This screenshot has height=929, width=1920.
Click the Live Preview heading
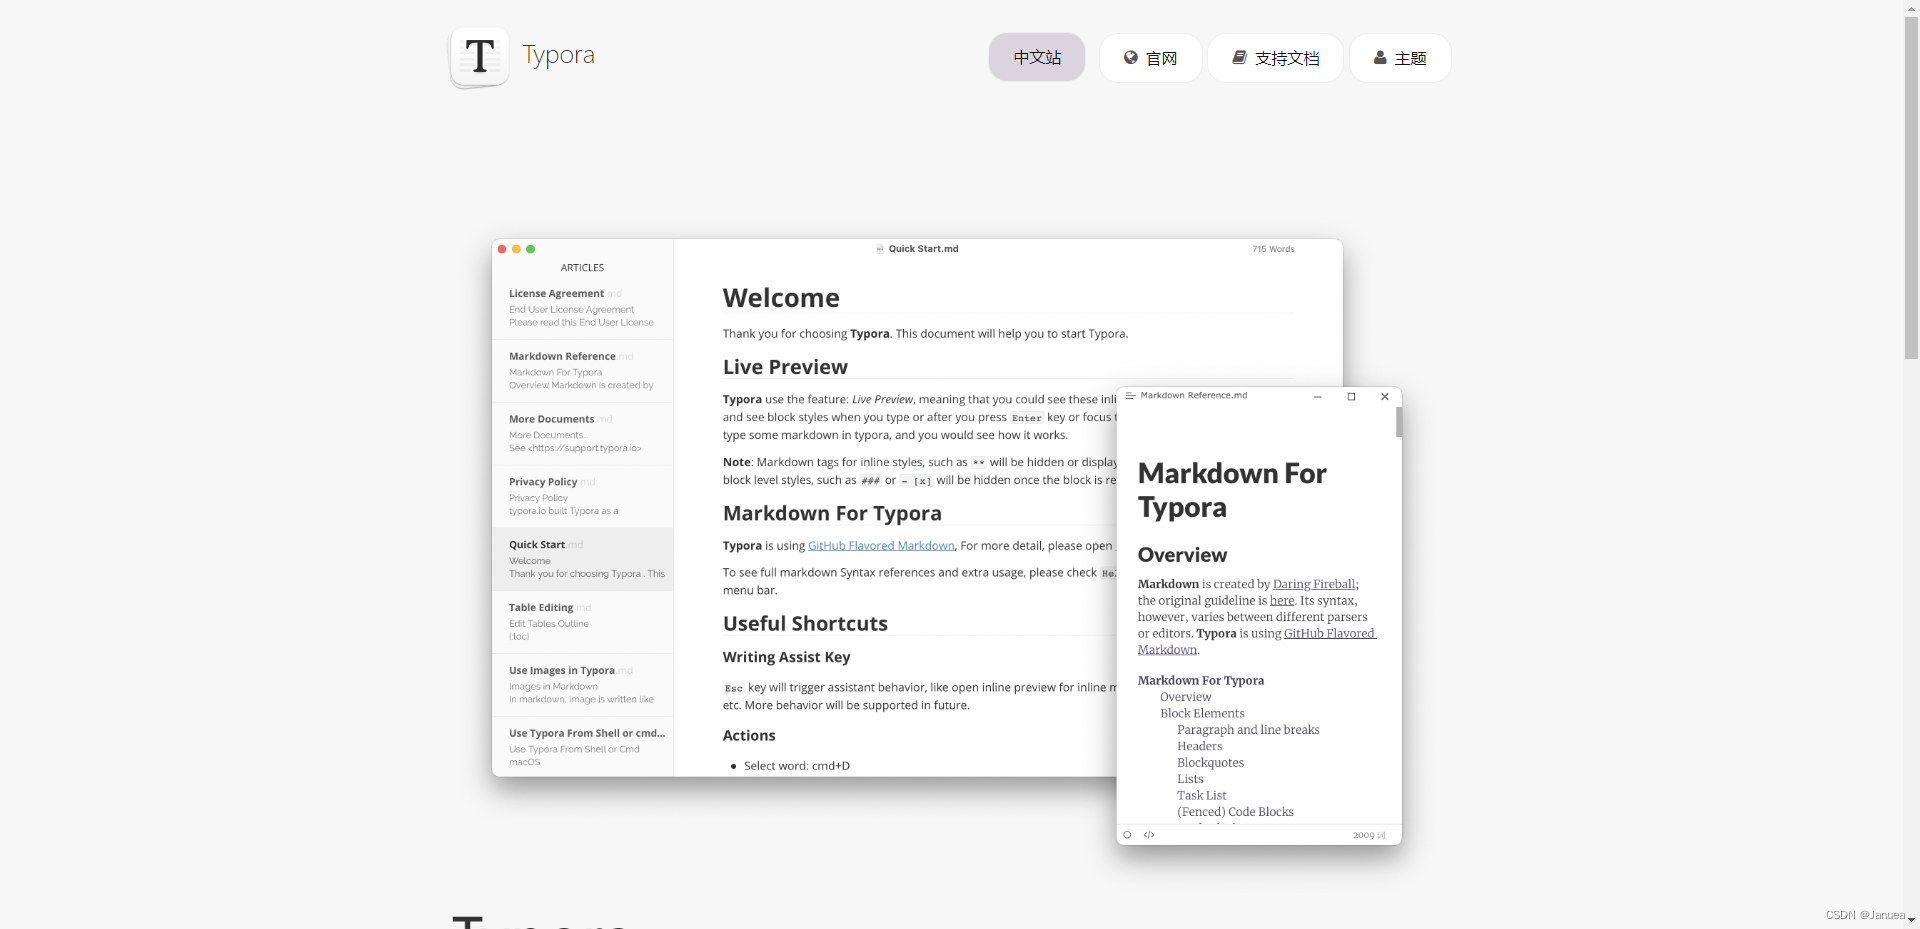[785, 367]
